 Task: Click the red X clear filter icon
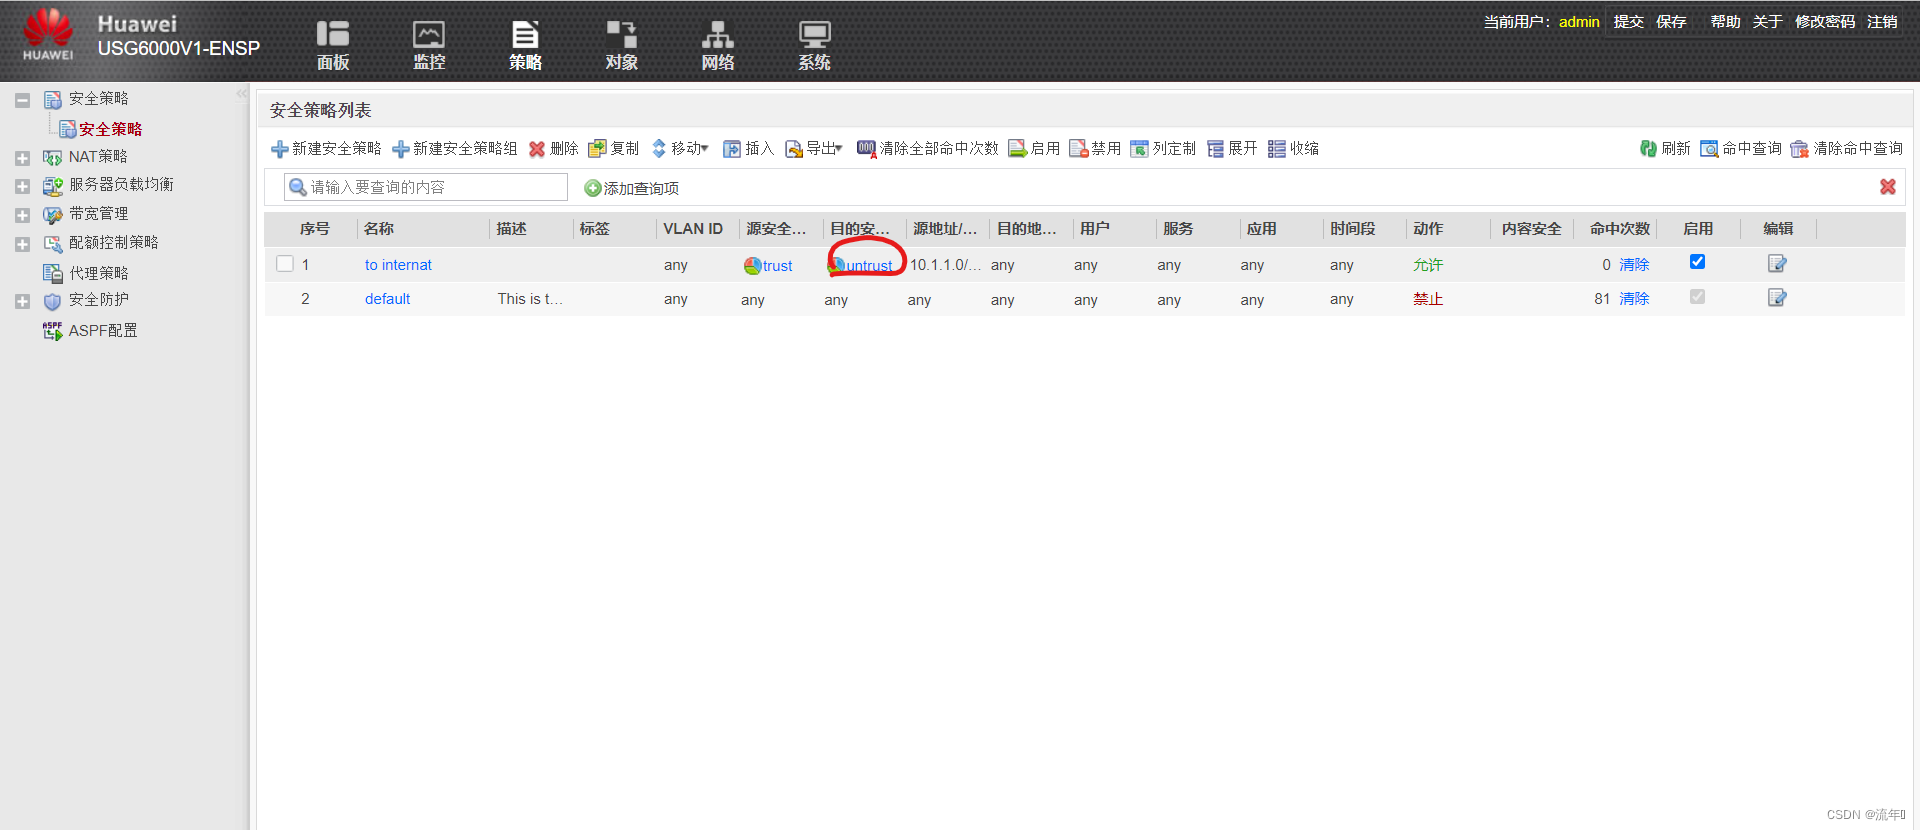pos(1887,187)
